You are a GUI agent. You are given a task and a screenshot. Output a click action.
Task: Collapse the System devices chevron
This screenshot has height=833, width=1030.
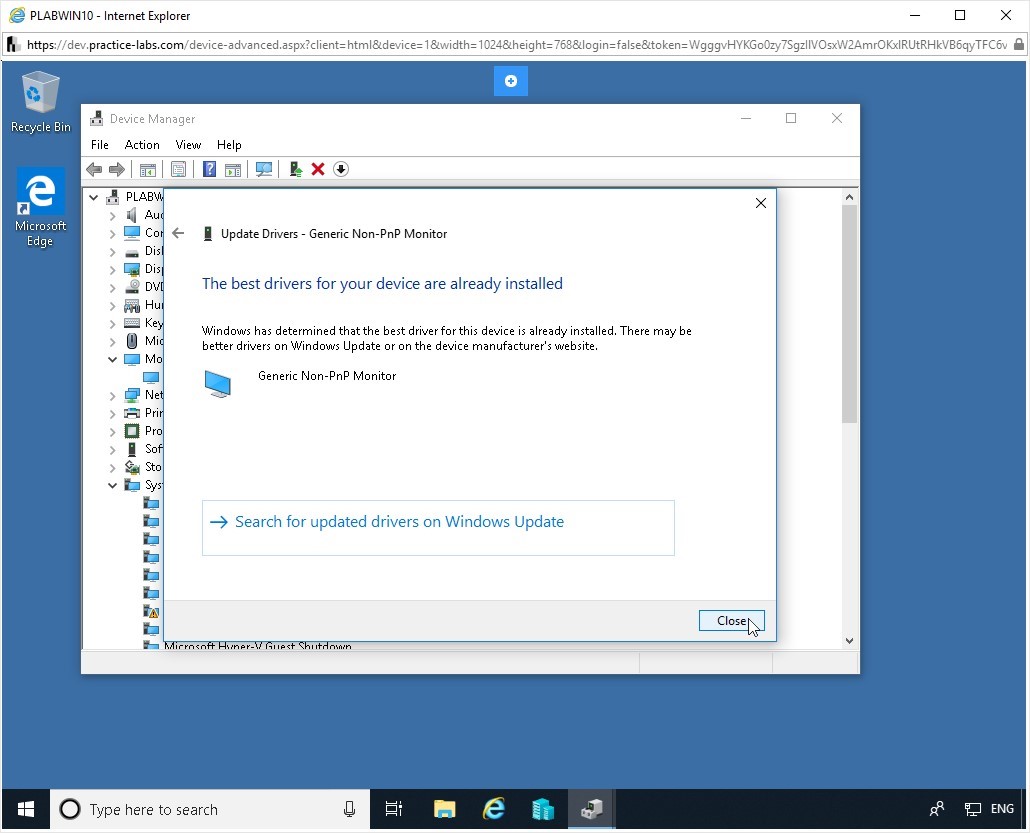coord(112,485)
